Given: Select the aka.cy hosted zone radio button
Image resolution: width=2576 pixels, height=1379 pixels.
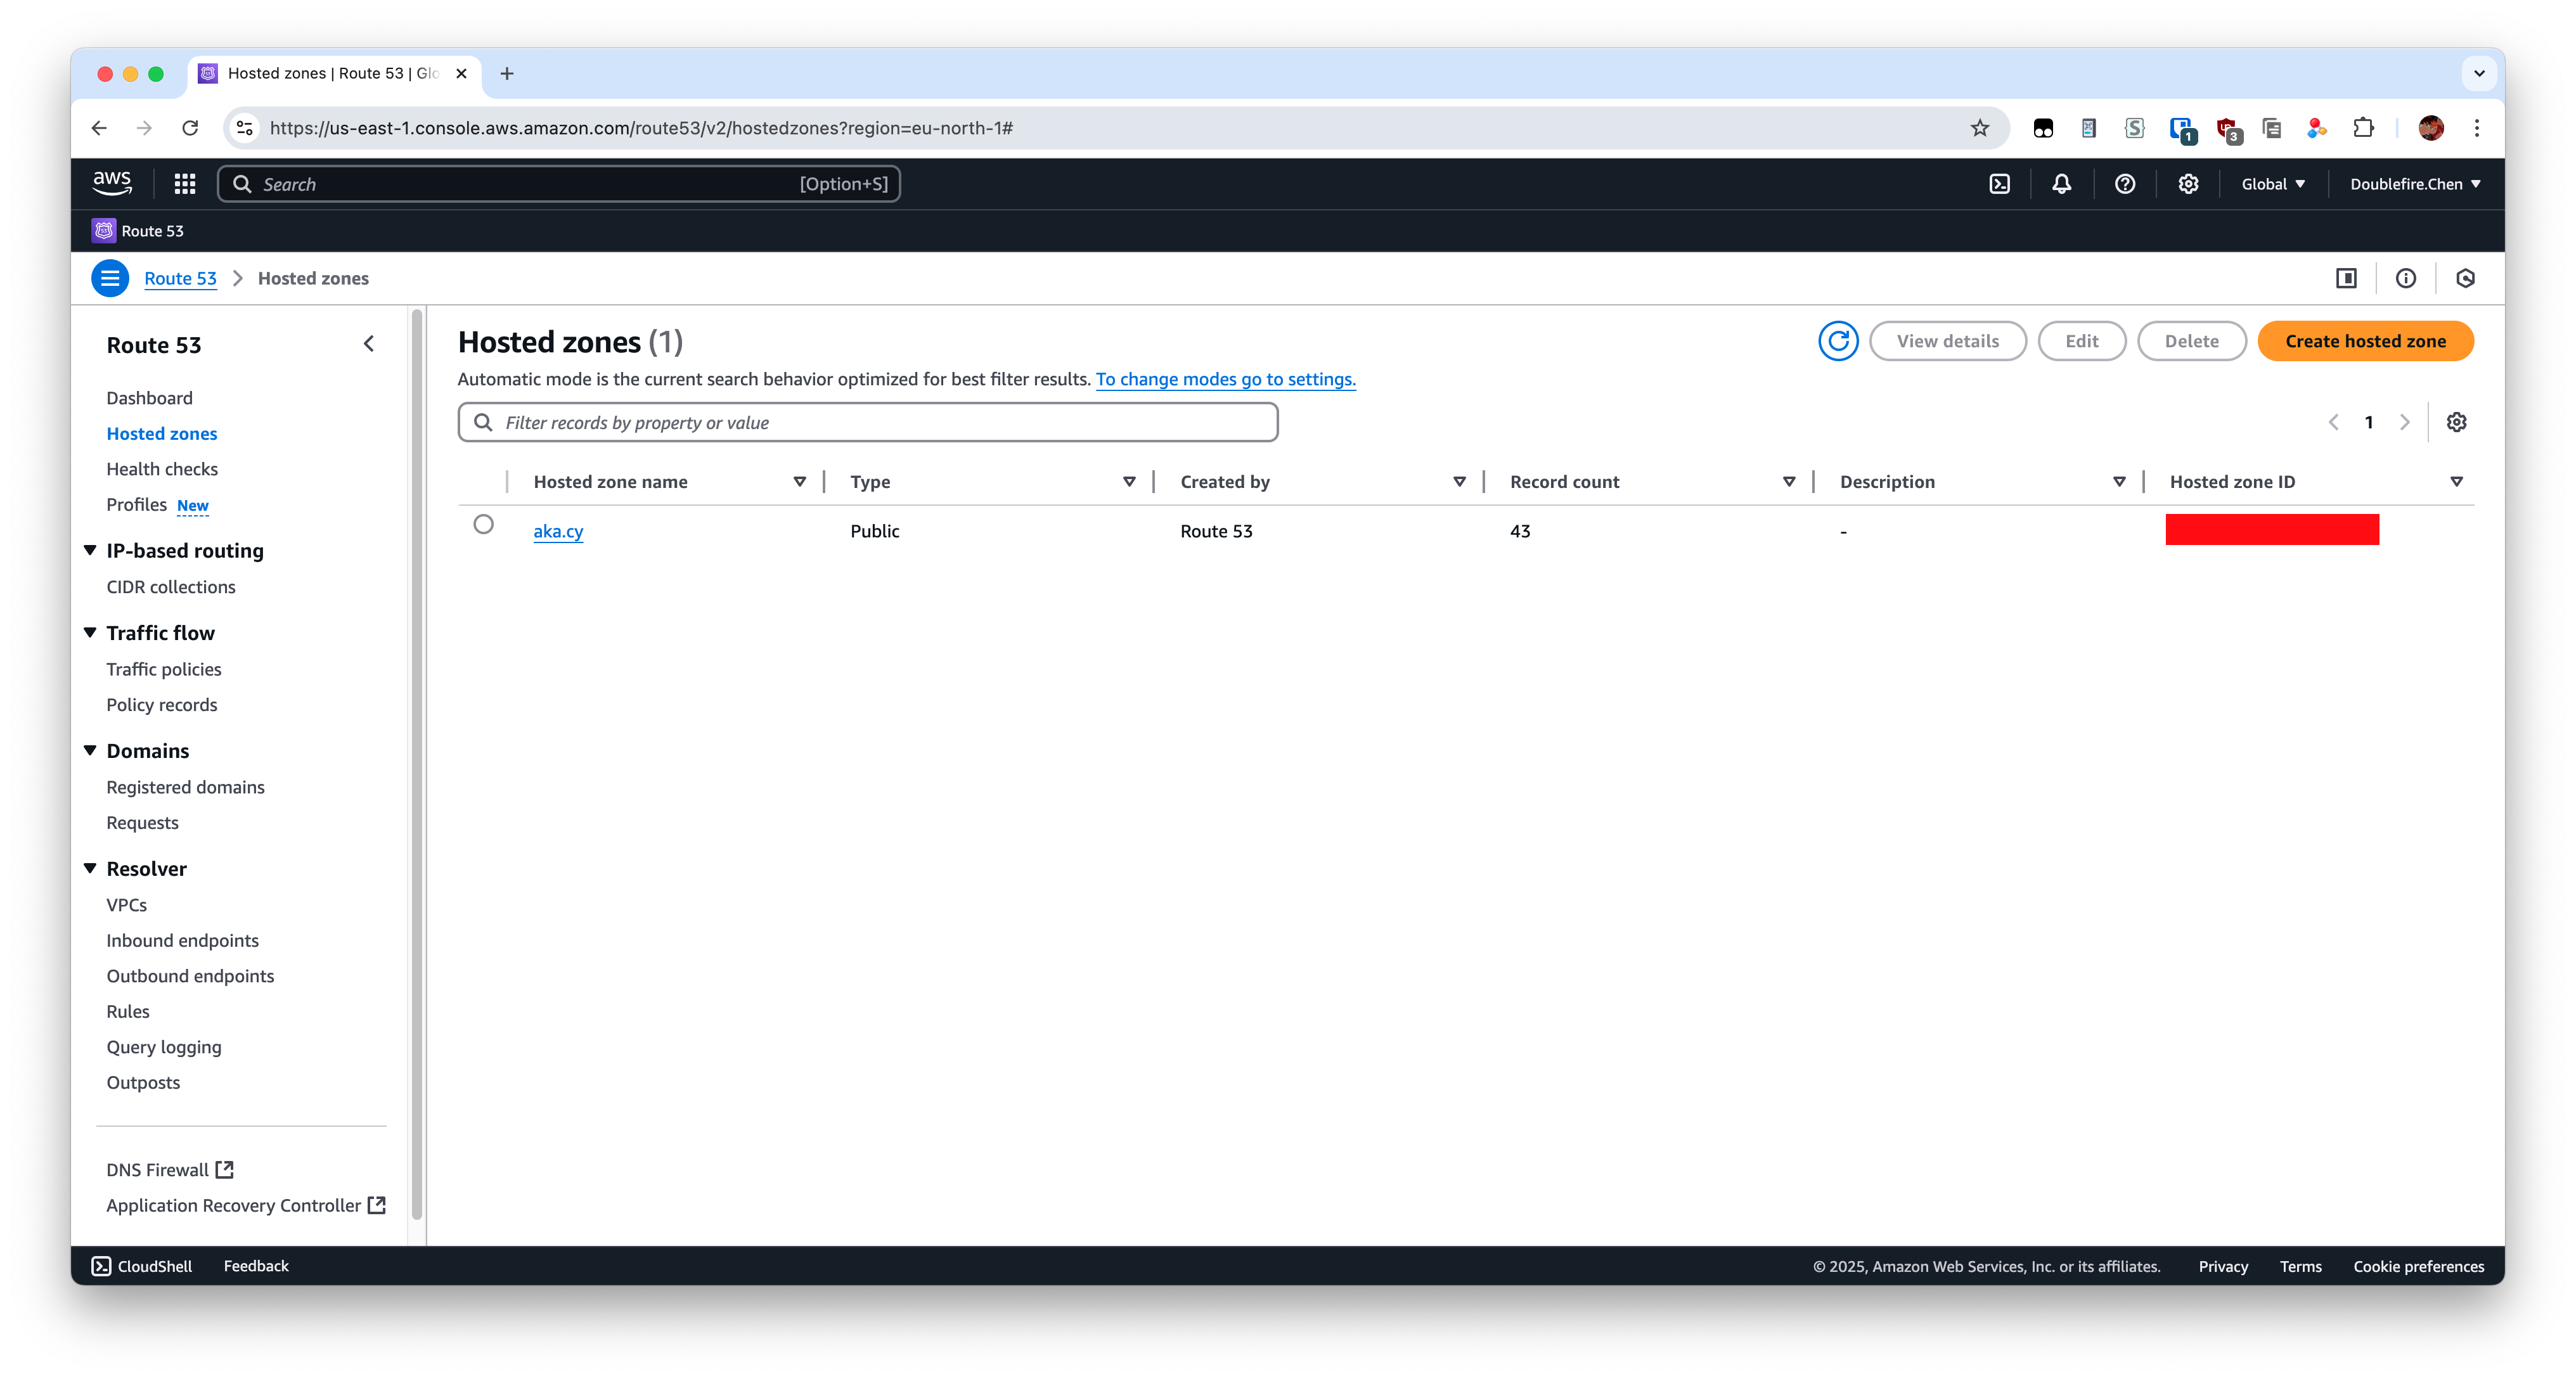Looking at the screenshot, I should tap(483, 525).
